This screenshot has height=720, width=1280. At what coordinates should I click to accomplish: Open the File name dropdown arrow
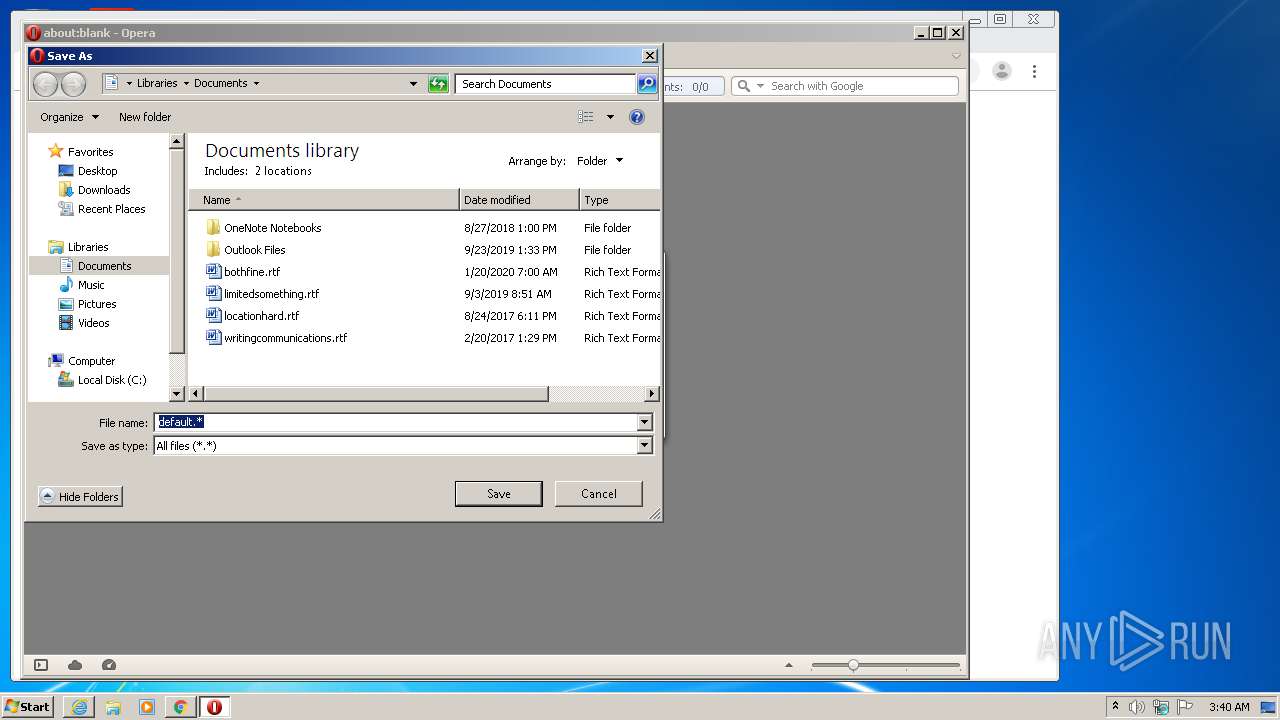coord(645,423)
